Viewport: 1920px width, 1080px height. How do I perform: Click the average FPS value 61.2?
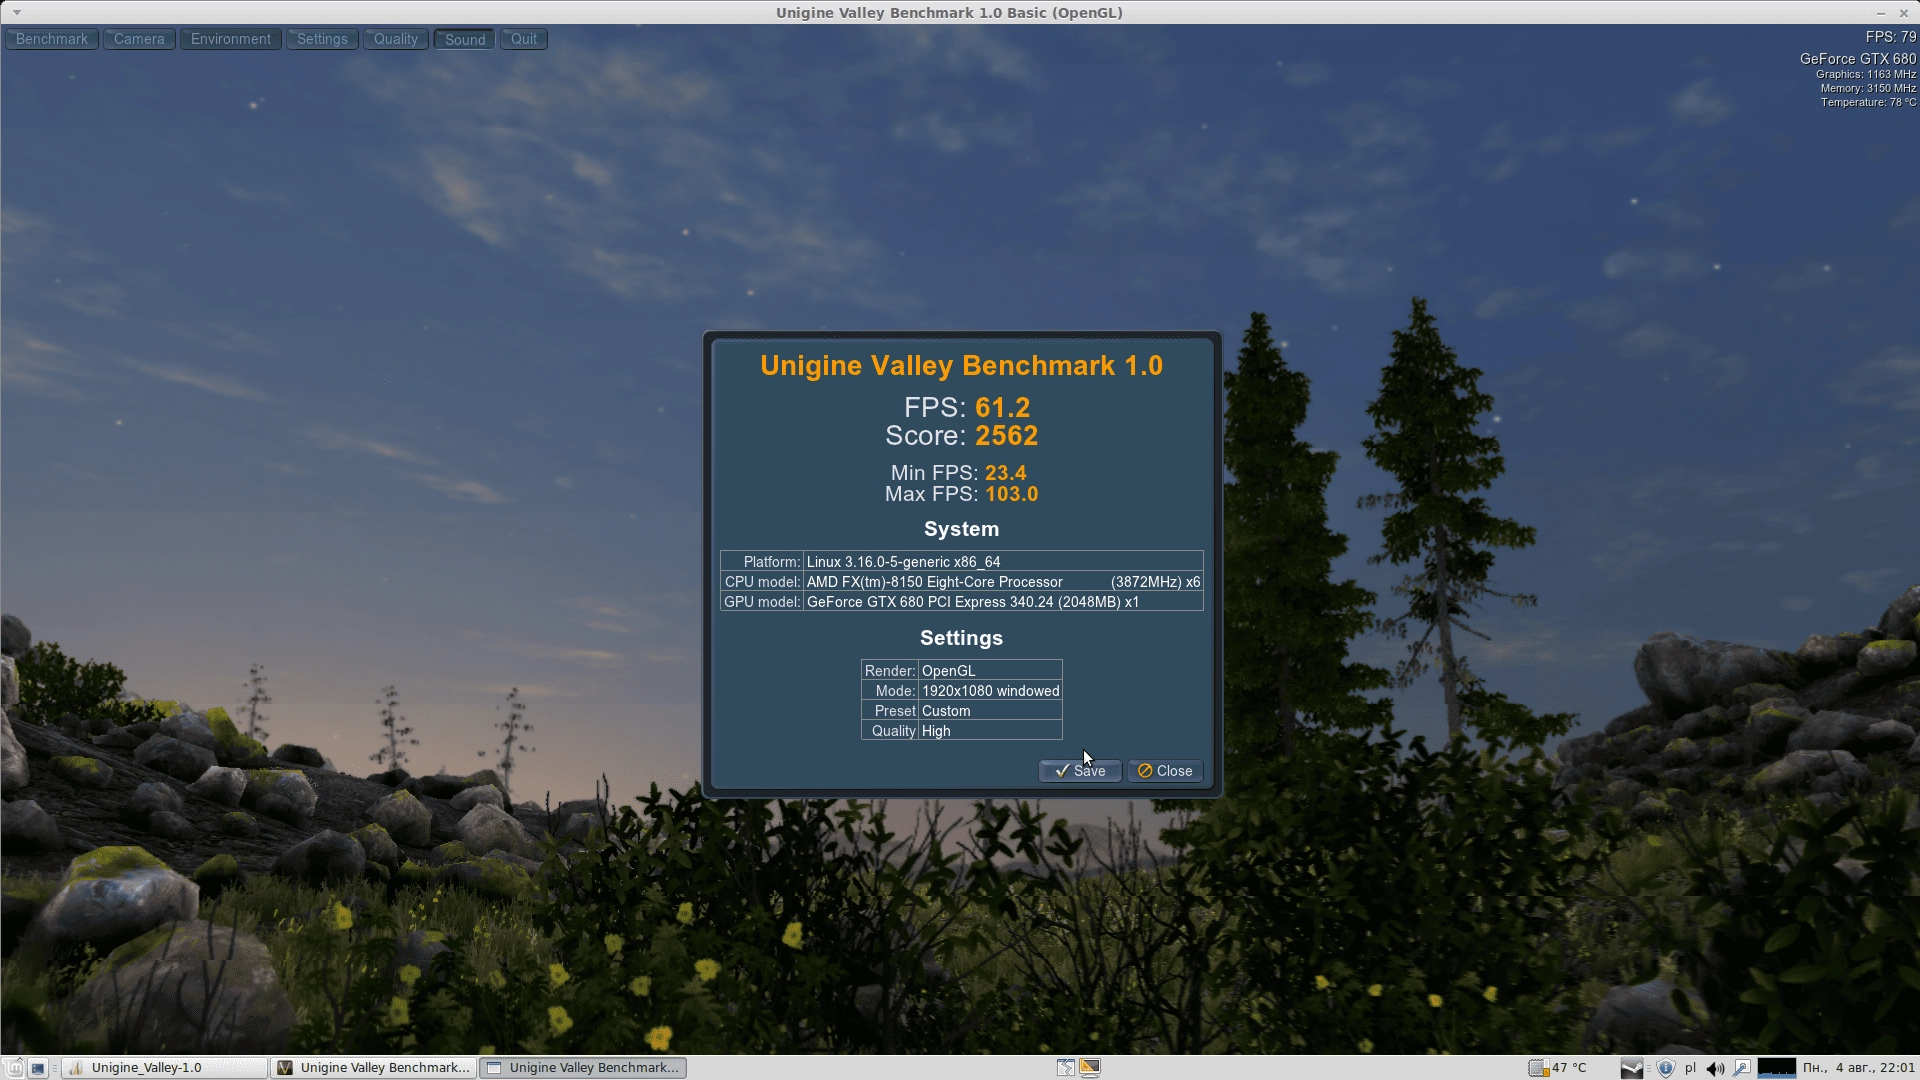tap(1002, 408)
